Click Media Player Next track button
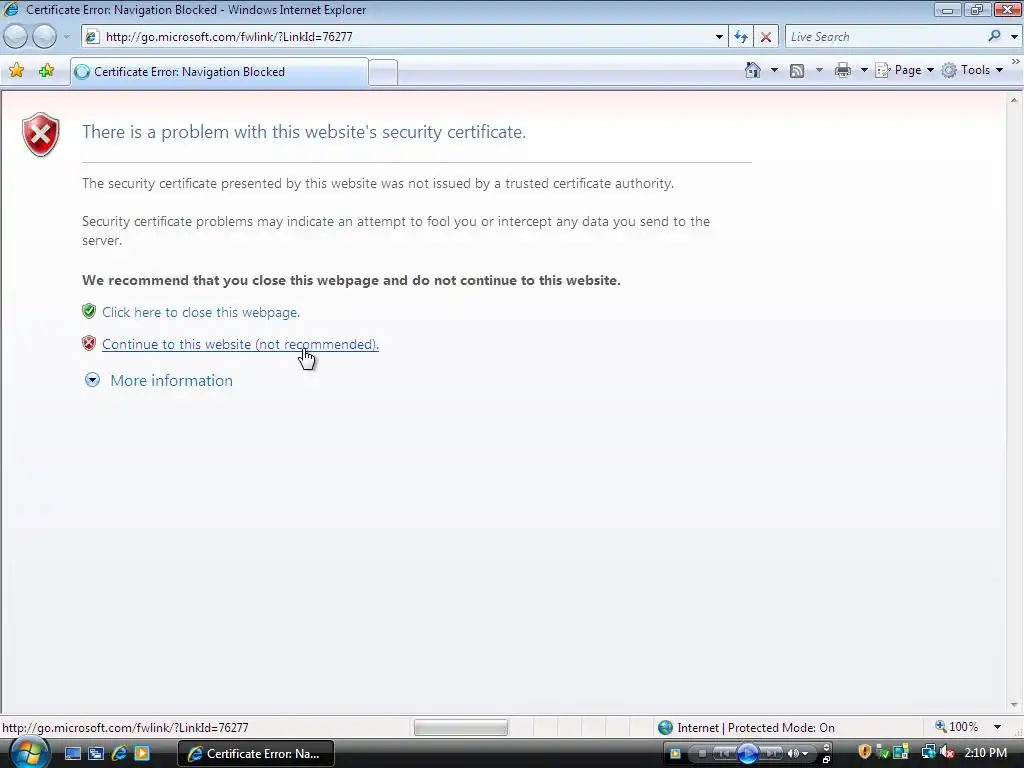This screenshot has height=768, width=1024. point(771,754)
